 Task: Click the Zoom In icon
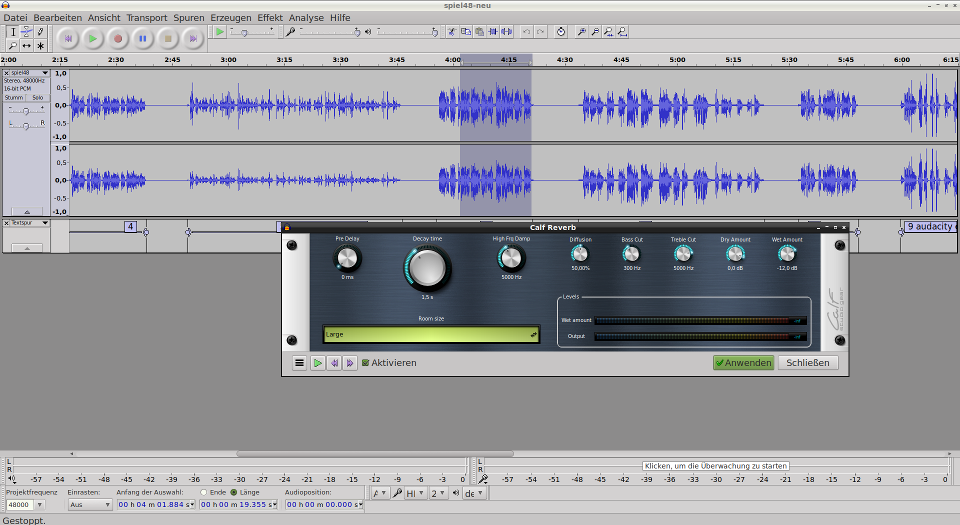(582, 32)
